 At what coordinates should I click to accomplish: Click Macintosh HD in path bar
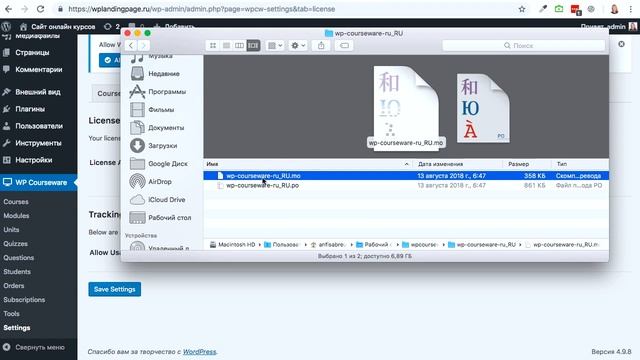click(x=232, y=244)
